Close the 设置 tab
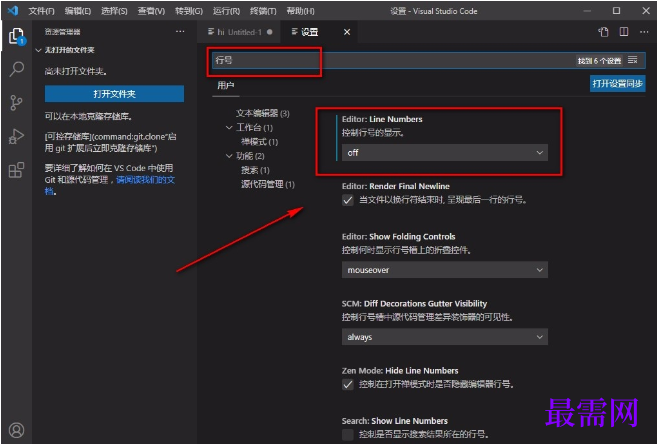This screenshot has width=657, height=444. (347, 32)
